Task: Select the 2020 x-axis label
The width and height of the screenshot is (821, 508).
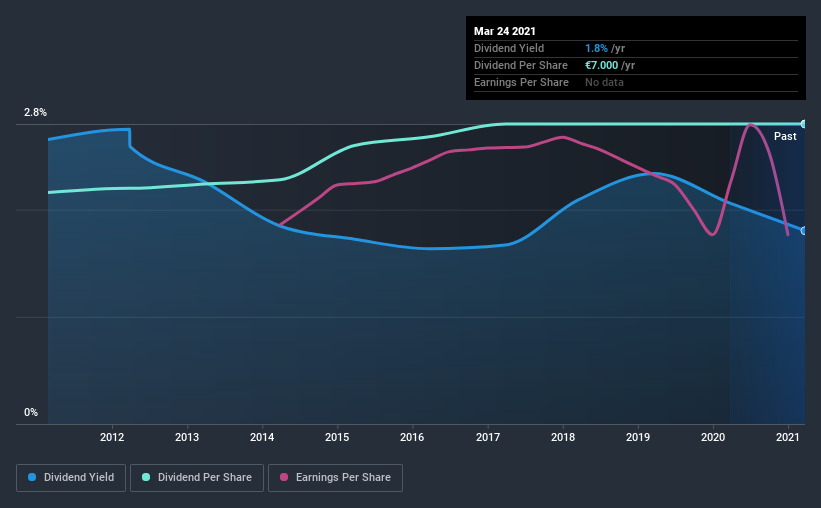Action: tap(713, 437)
